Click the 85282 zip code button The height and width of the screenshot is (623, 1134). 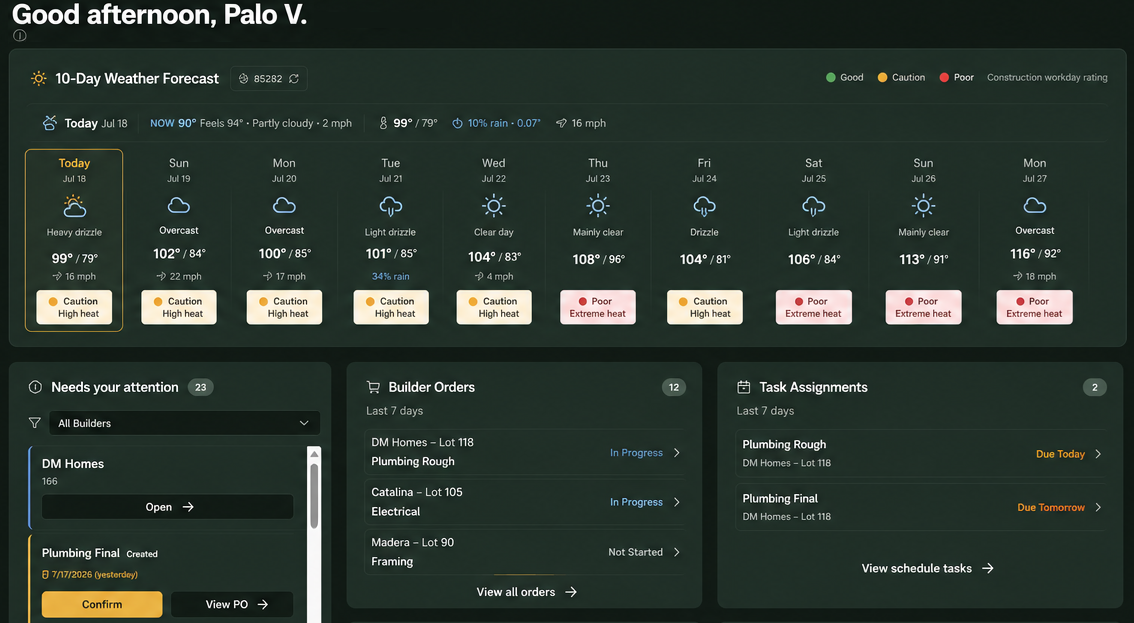(269, 78)
